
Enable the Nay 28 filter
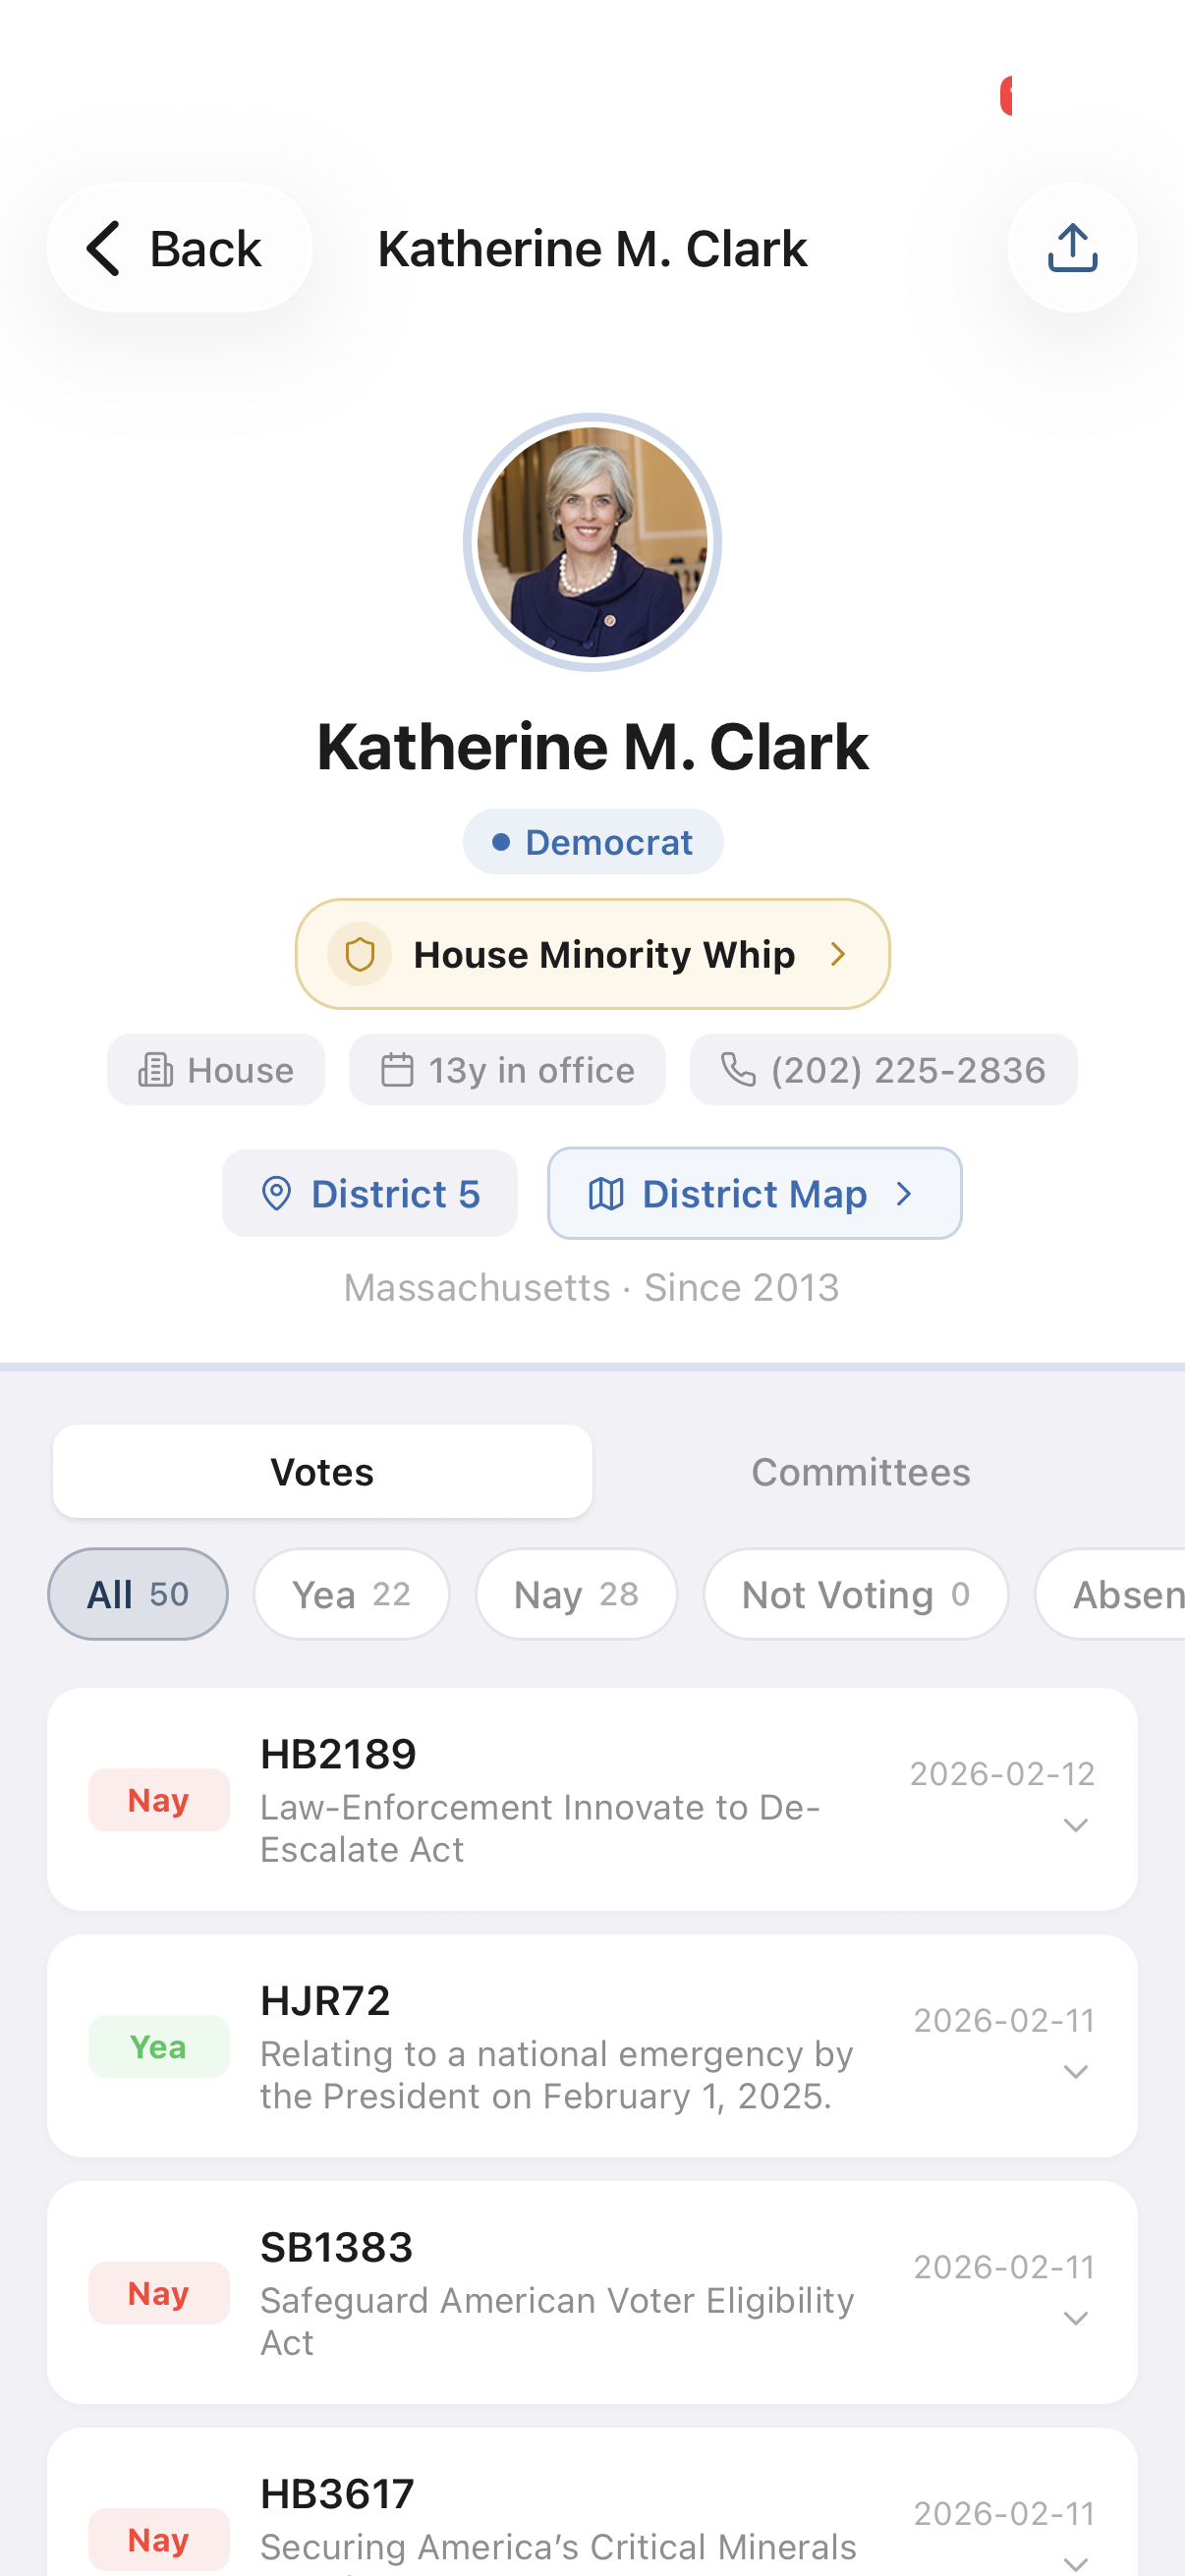click(576, 1594)
